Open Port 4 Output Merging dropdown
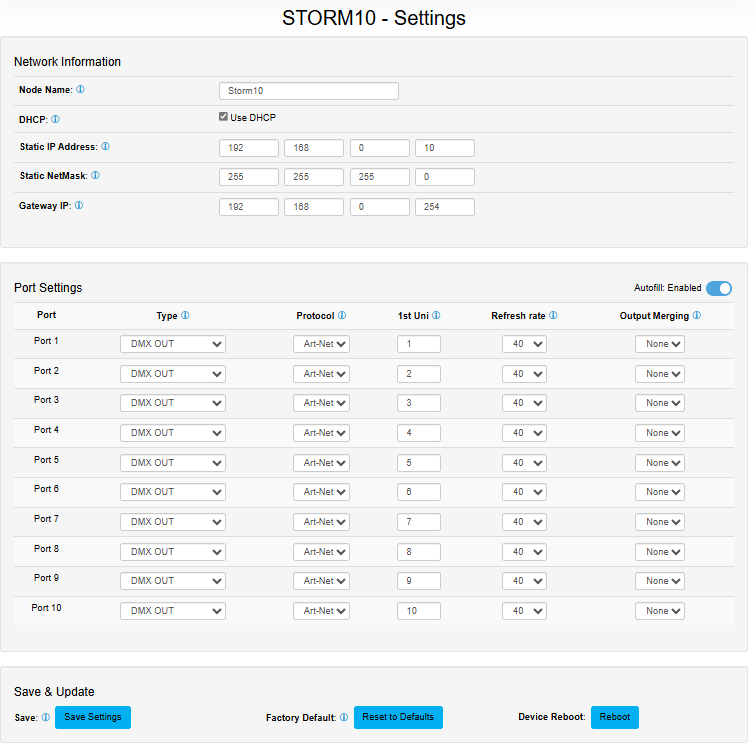Image resolution: width=755 pixels, height=746 pixels. [x=660, y=433]
